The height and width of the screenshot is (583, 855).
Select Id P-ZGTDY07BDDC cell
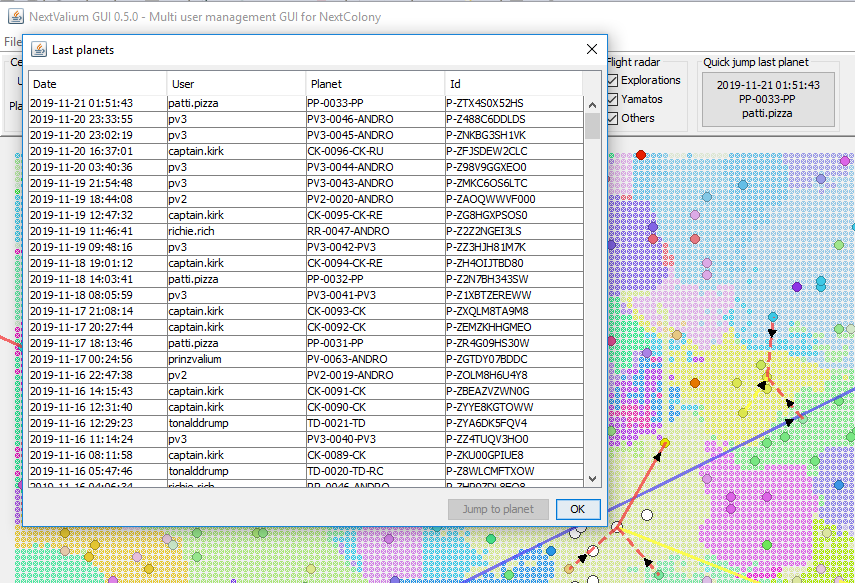pyautogui.click(x=514, y=359)
